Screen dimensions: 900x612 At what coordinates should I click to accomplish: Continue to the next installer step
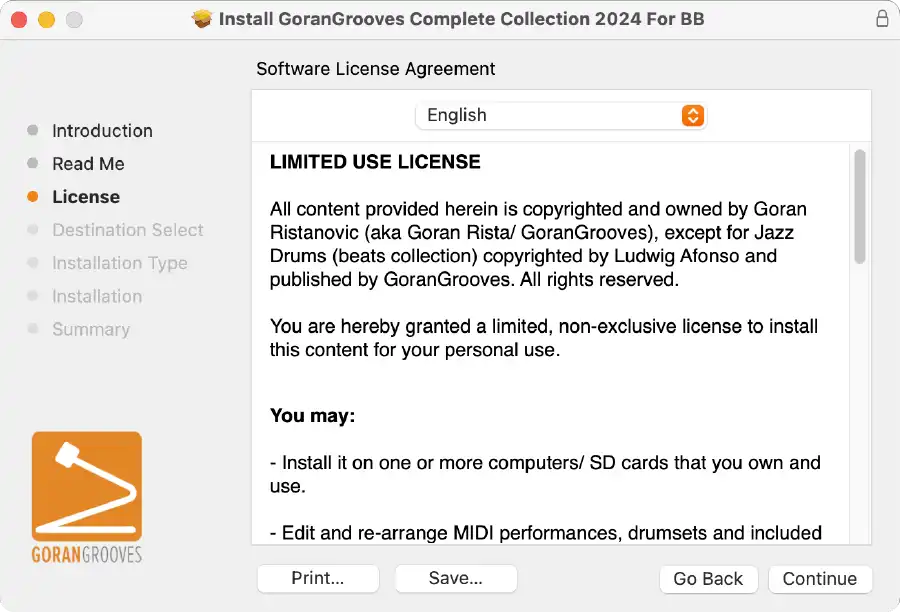[820, 579]
